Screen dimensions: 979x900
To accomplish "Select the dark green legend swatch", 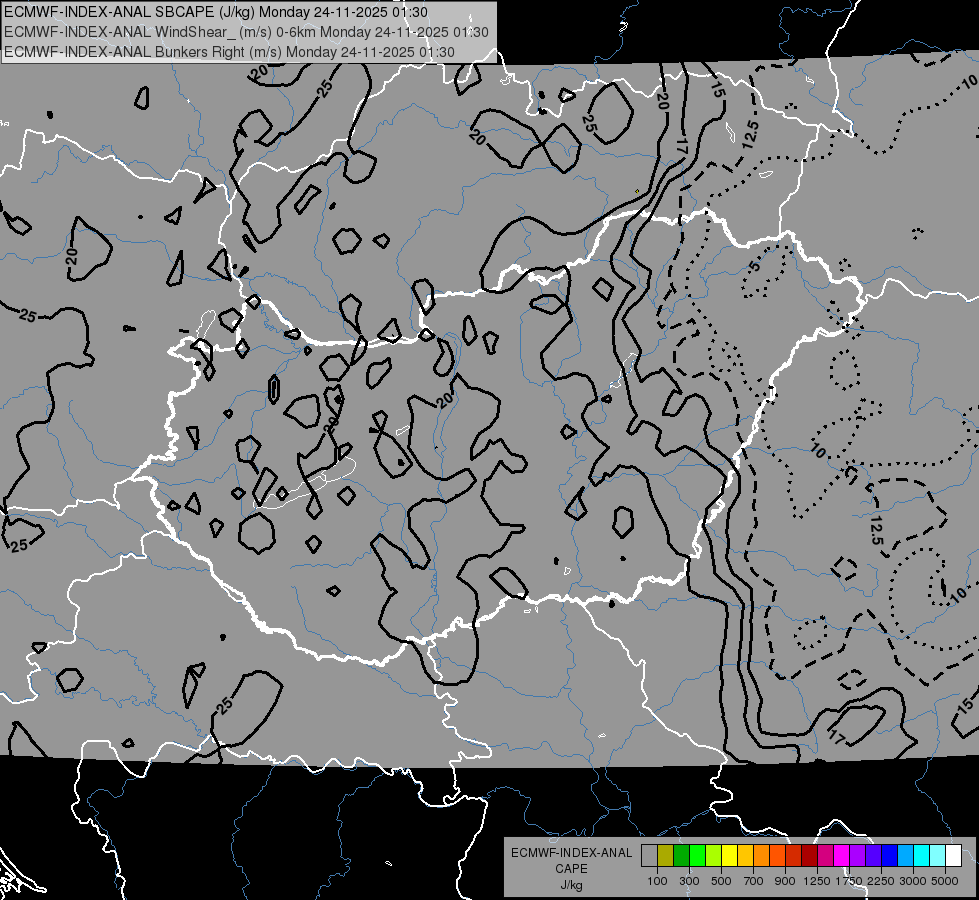I will (681, 856).
